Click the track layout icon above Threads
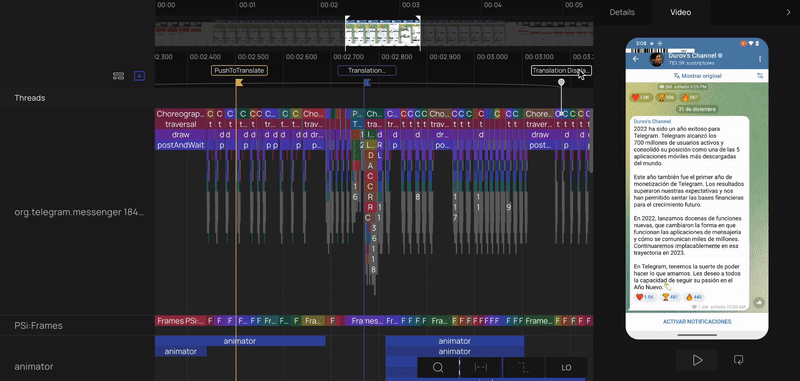 click(x=118, y=76)
